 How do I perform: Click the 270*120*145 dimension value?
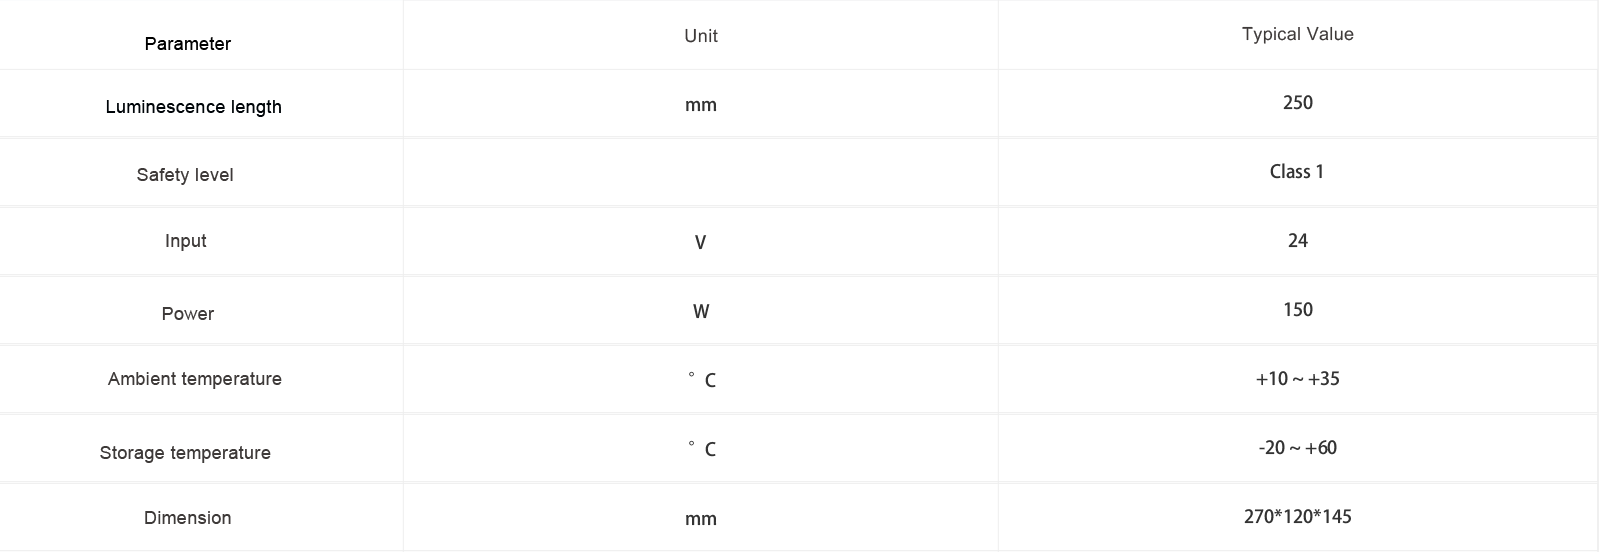point(1297,517)
